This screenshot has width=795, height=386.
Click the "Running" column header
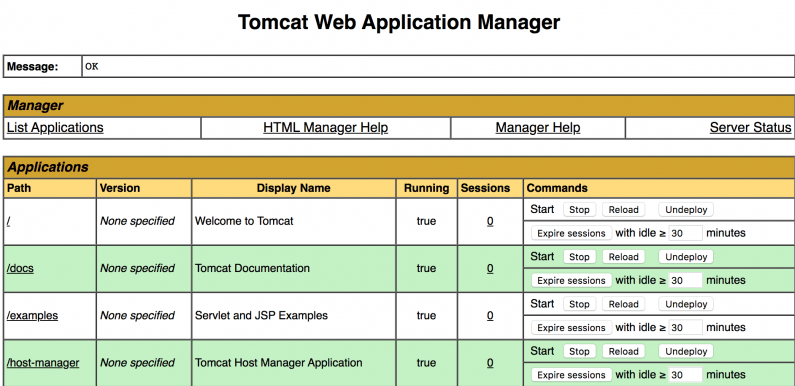coord(426,188)
